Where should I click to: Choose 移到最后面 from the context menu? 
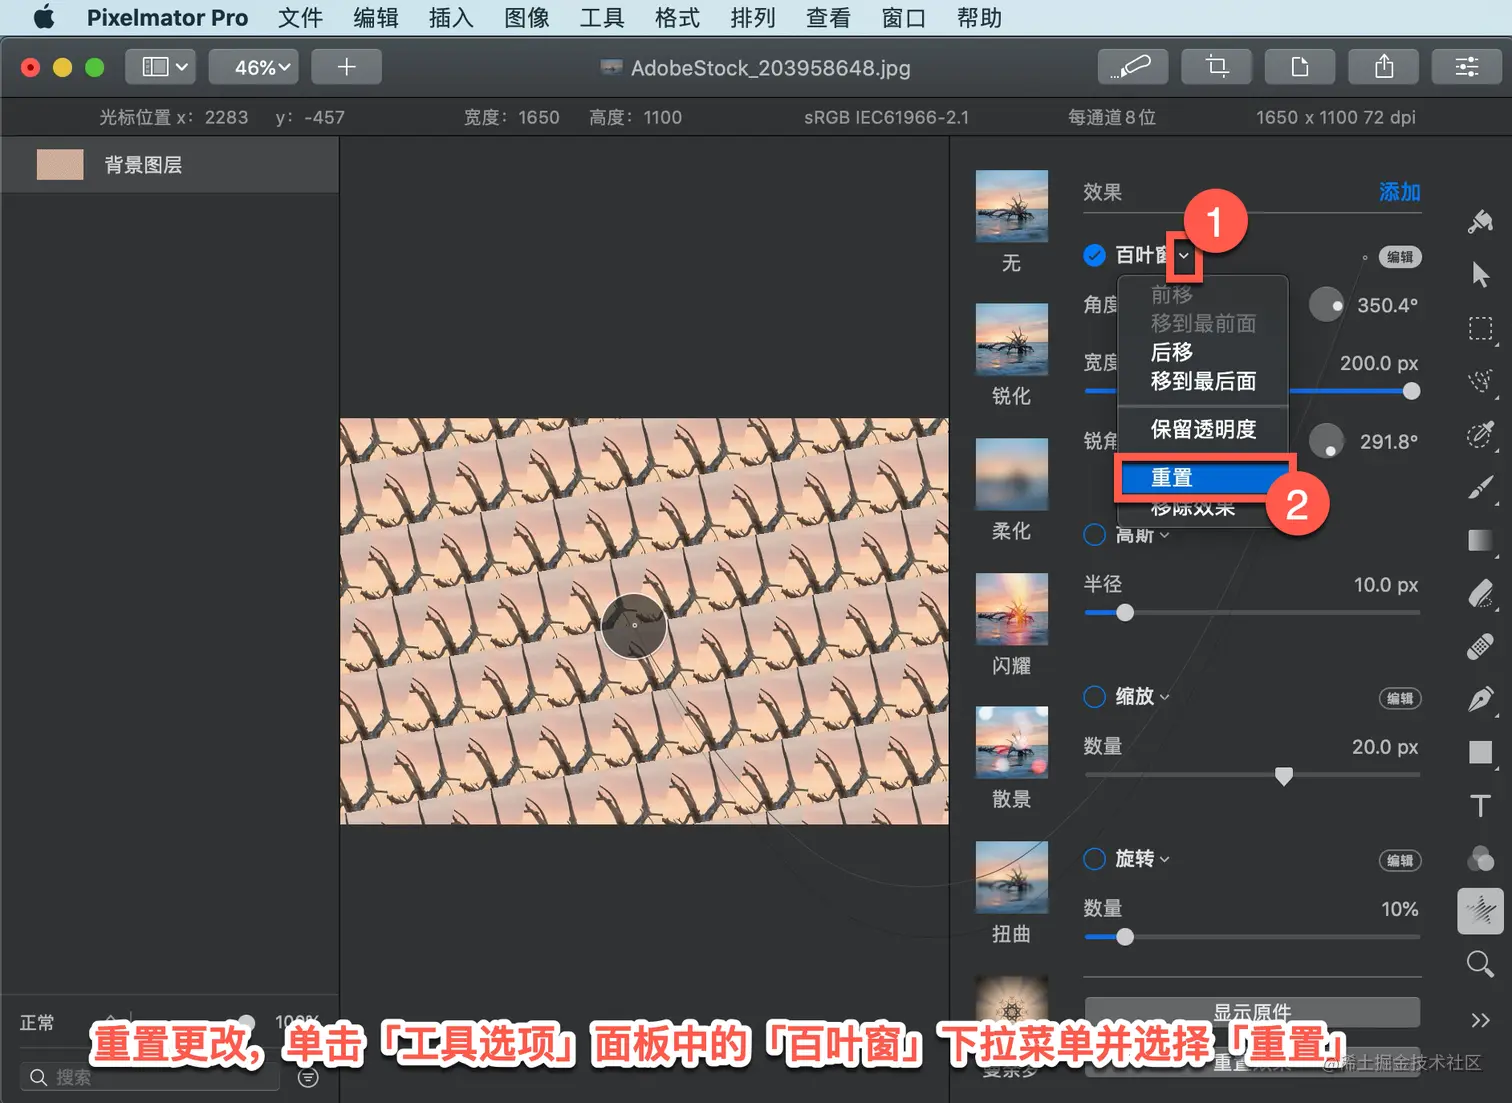point(1203,381)
